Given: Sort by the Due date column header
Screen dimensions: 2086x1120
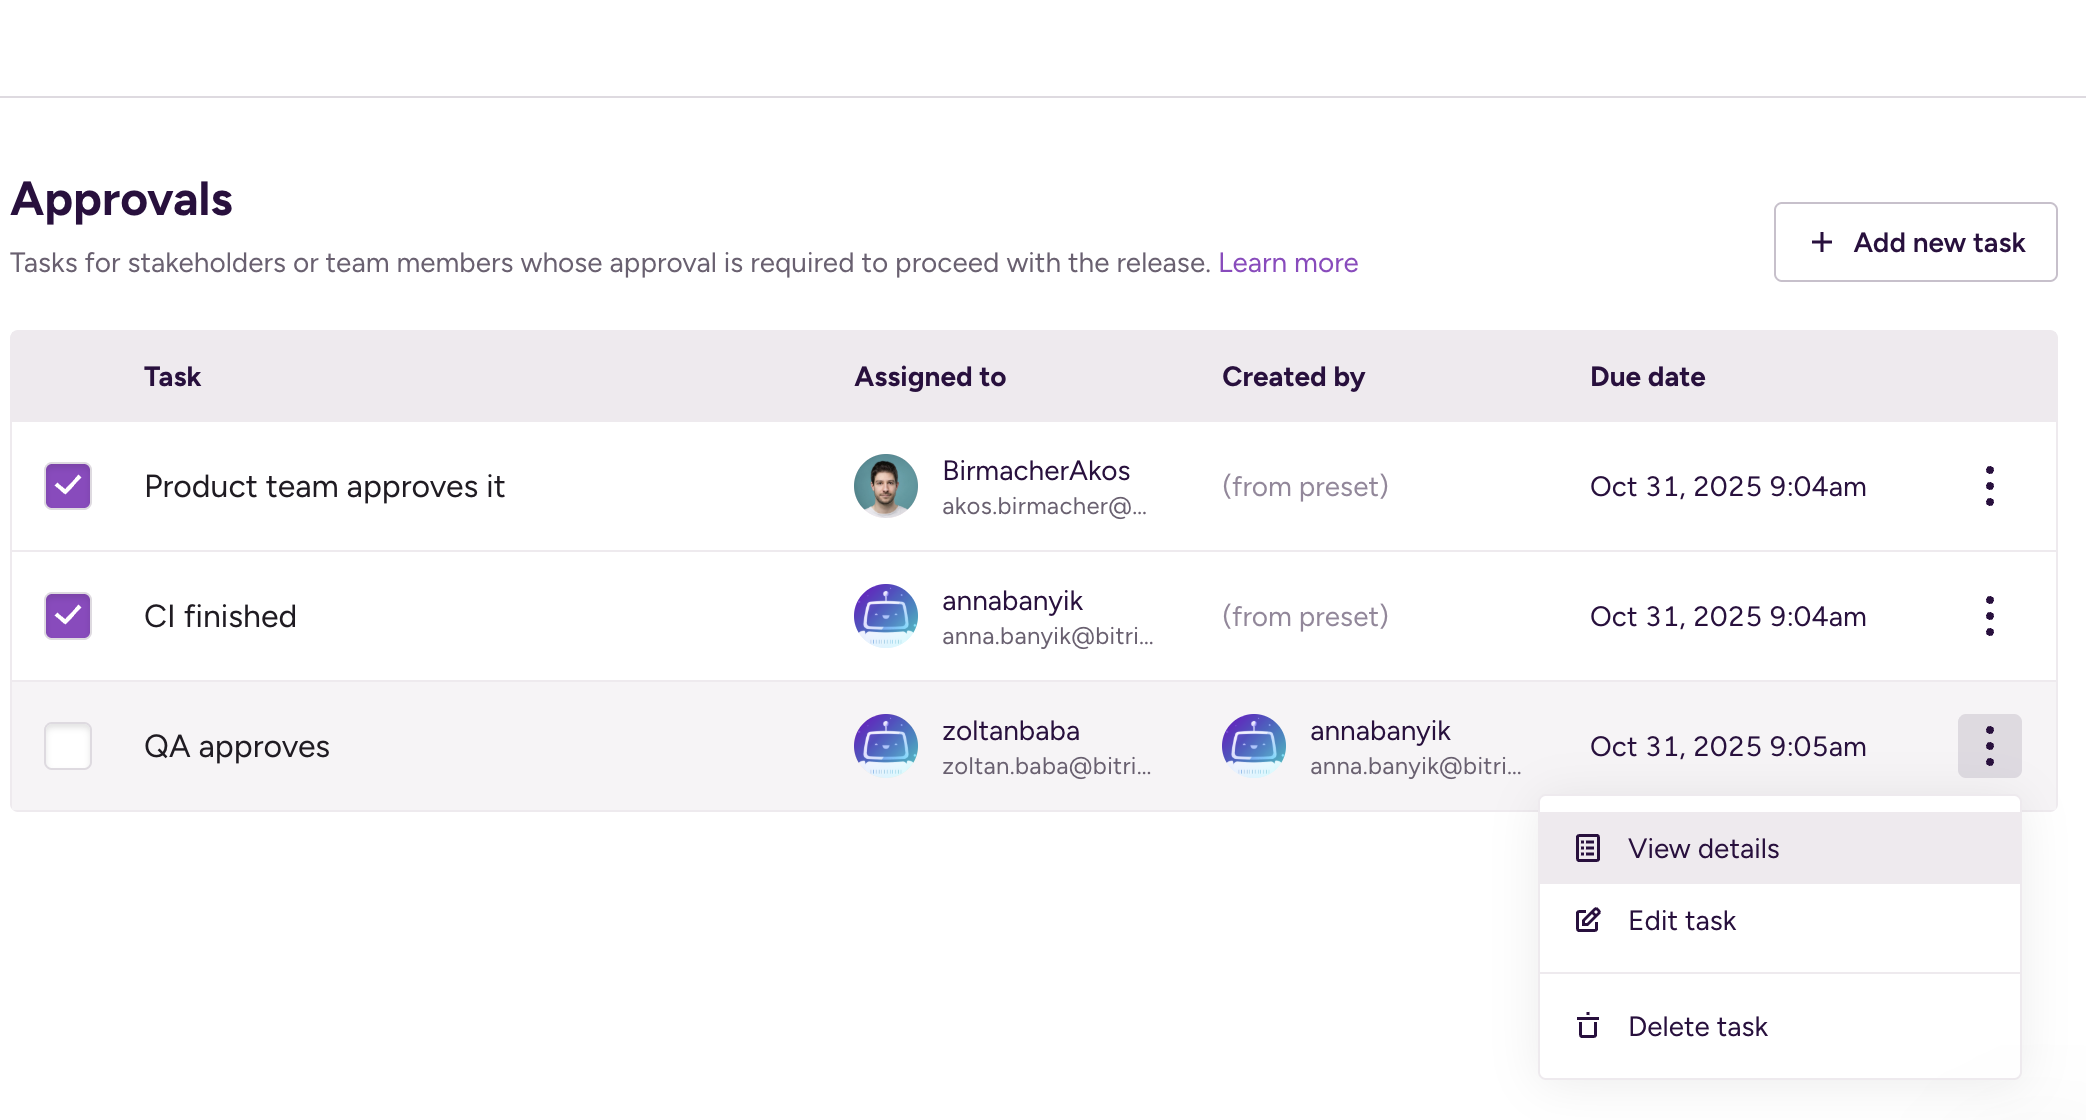Looking at the screenshot, I should coord(1647,376).
